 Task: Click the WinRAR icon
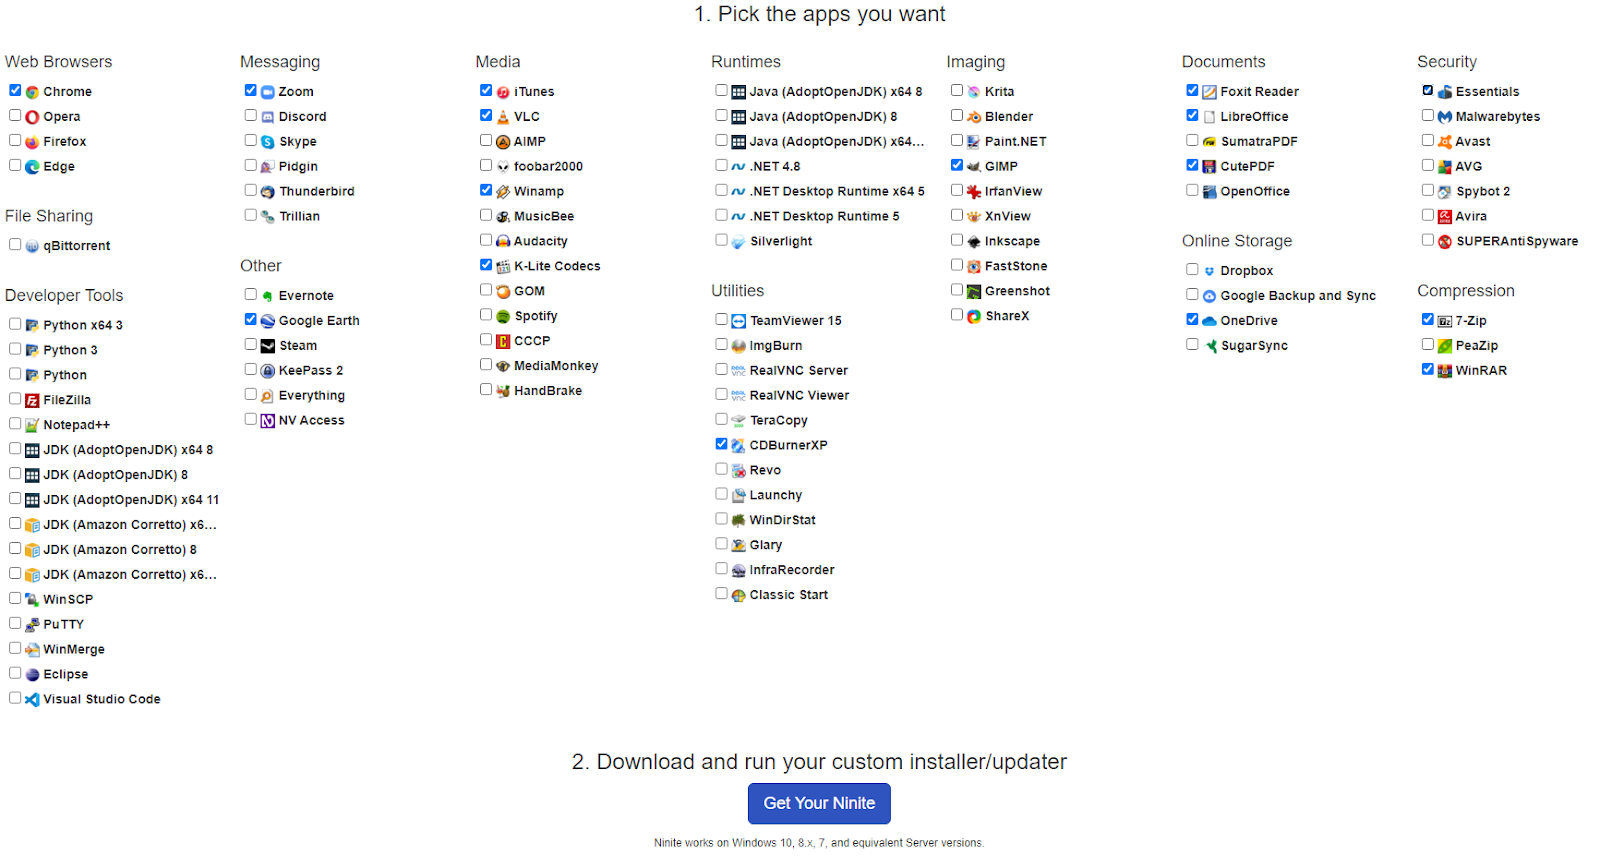click(1444, 371)
